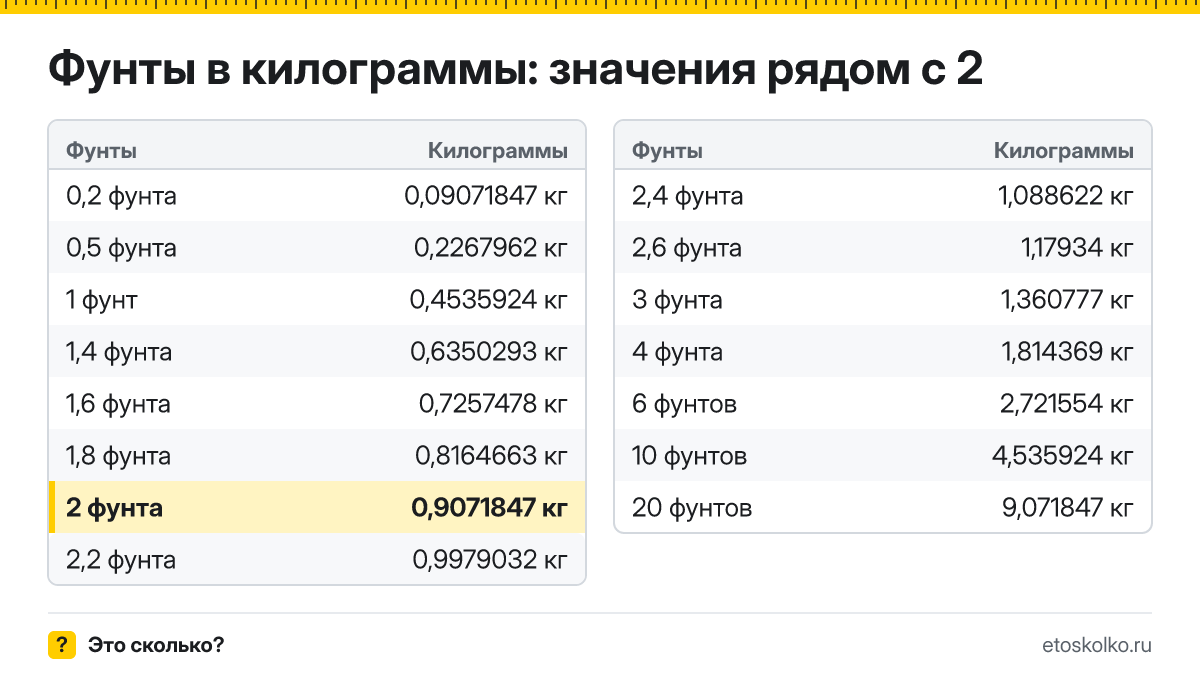Click the '0,8164663 кг' value
Screen dimensions: 1200x677
pyautogui.click(x=491, y=456)
